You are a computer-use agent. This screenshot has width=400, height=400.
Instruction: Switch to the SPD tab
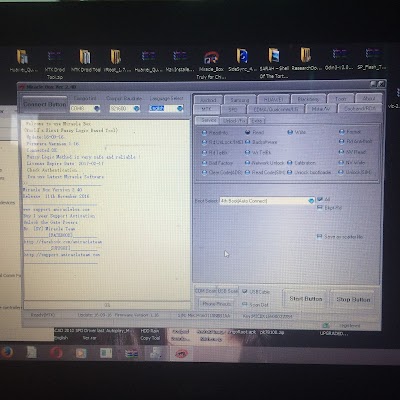click(x=233, y=109)
